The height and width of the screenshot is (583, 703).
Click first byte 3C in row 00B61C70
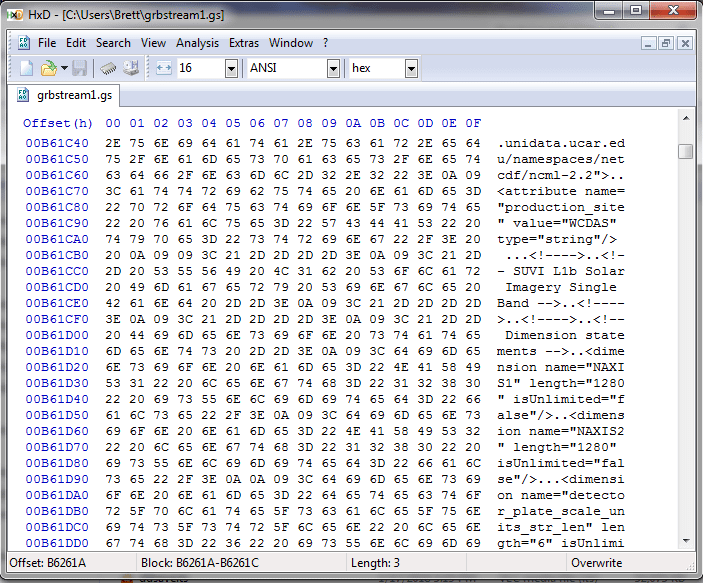(113, 191)
